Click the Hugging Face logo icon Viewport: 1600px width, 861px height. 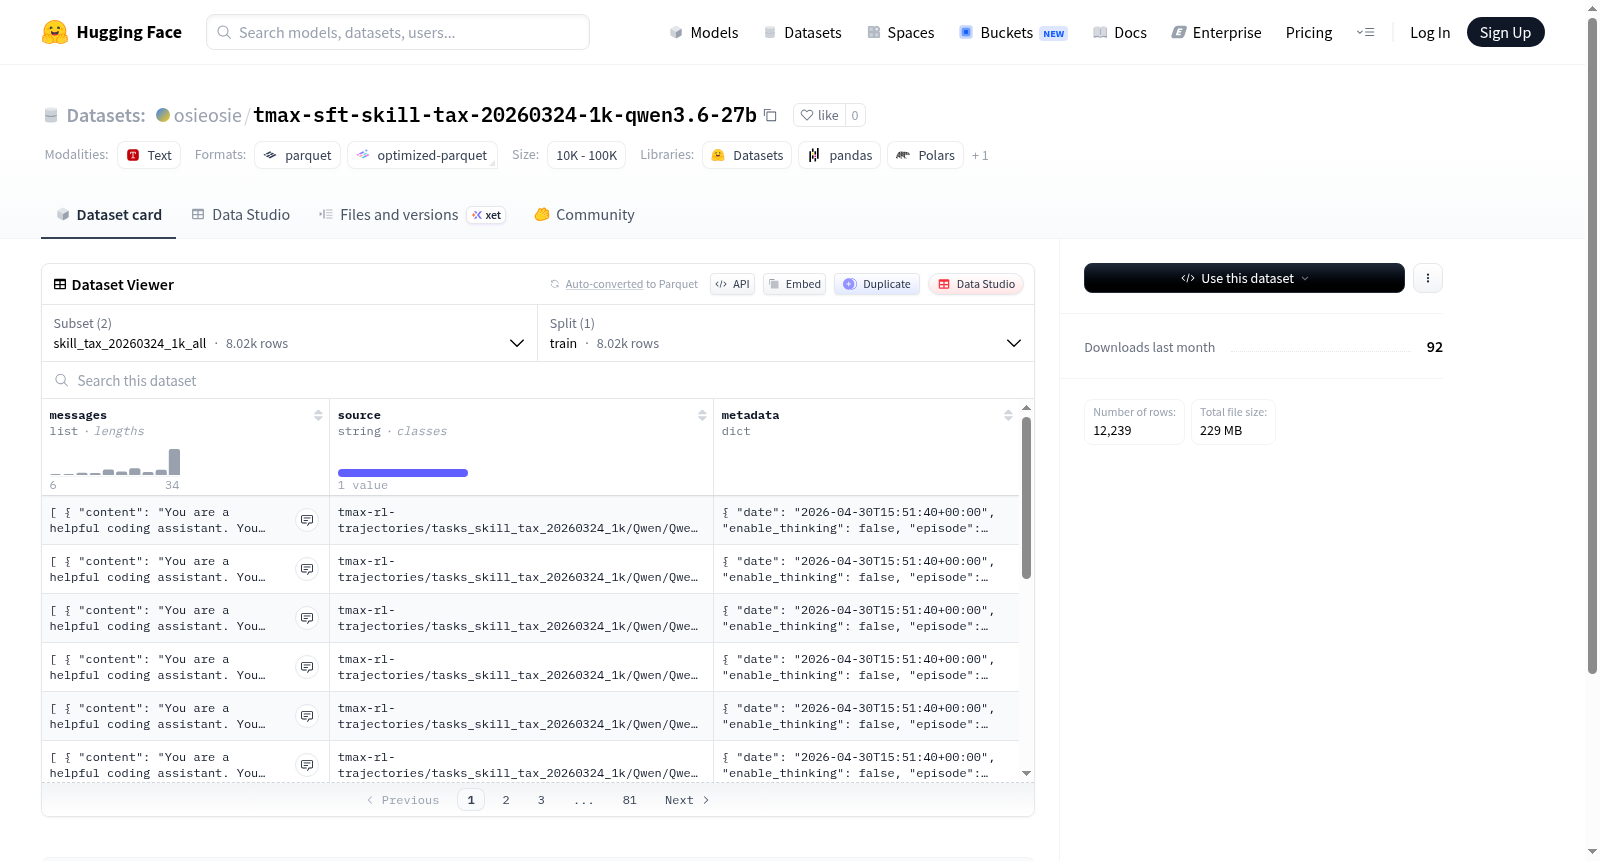click(x=55, y=32)
